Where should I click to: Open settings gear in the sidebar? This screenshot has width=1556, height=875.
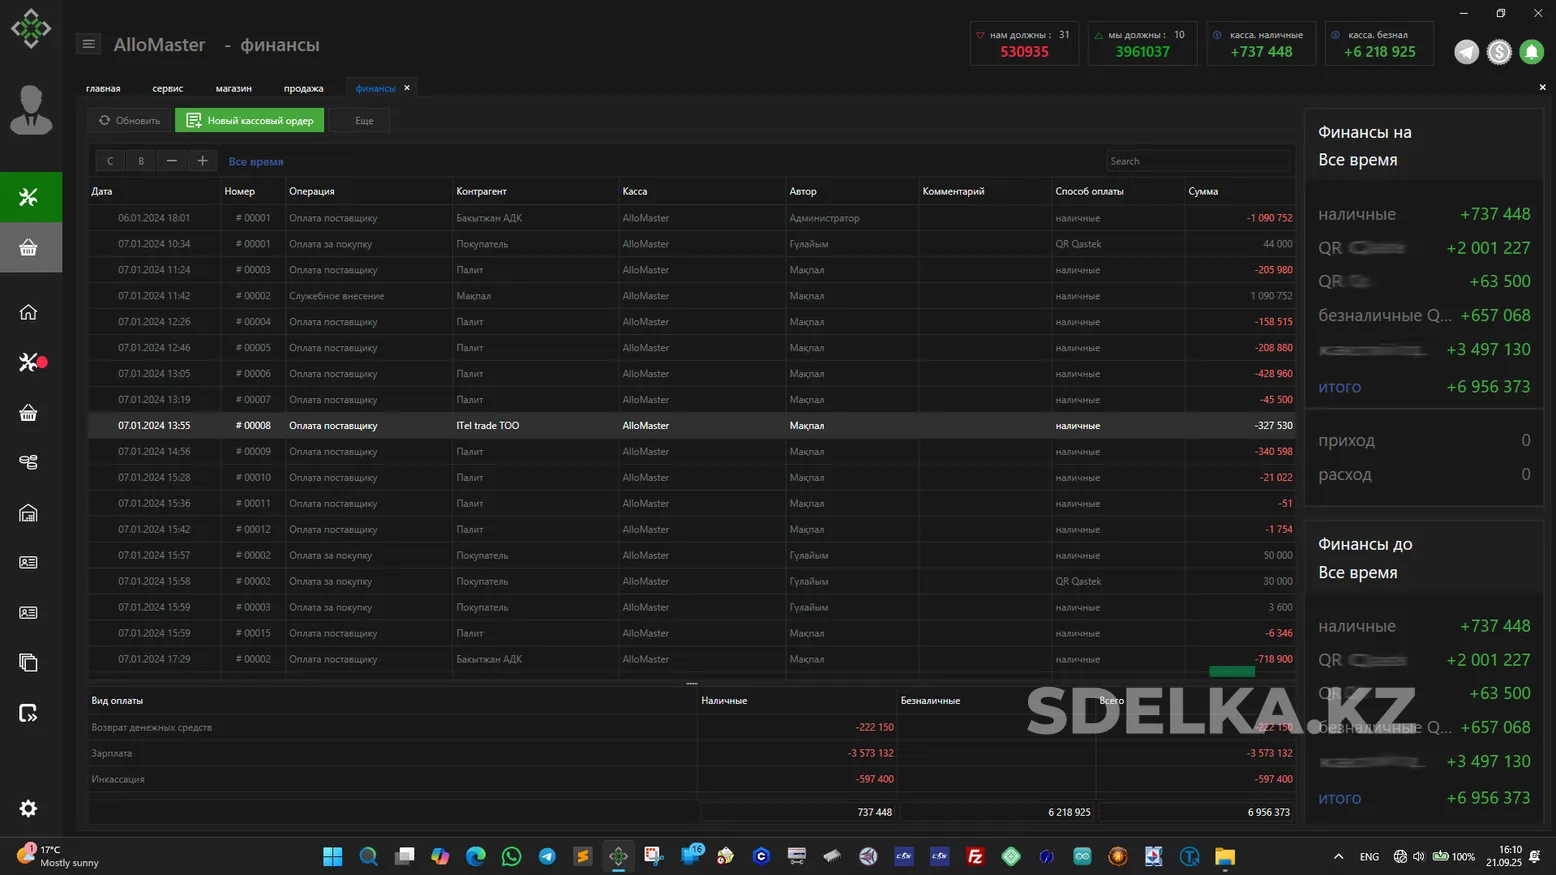click(29, 808)
